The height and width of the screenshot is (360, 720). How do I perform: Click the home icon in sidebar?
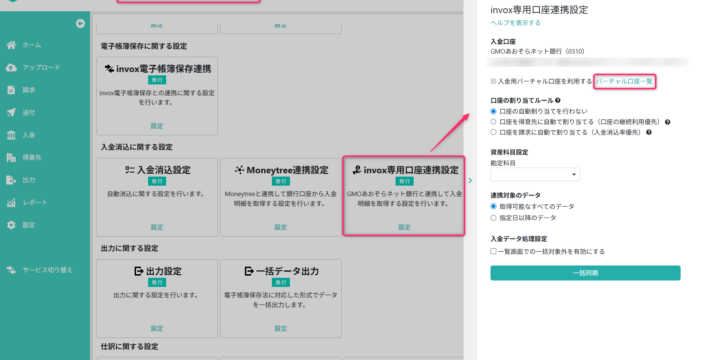[x=11, y=45]
